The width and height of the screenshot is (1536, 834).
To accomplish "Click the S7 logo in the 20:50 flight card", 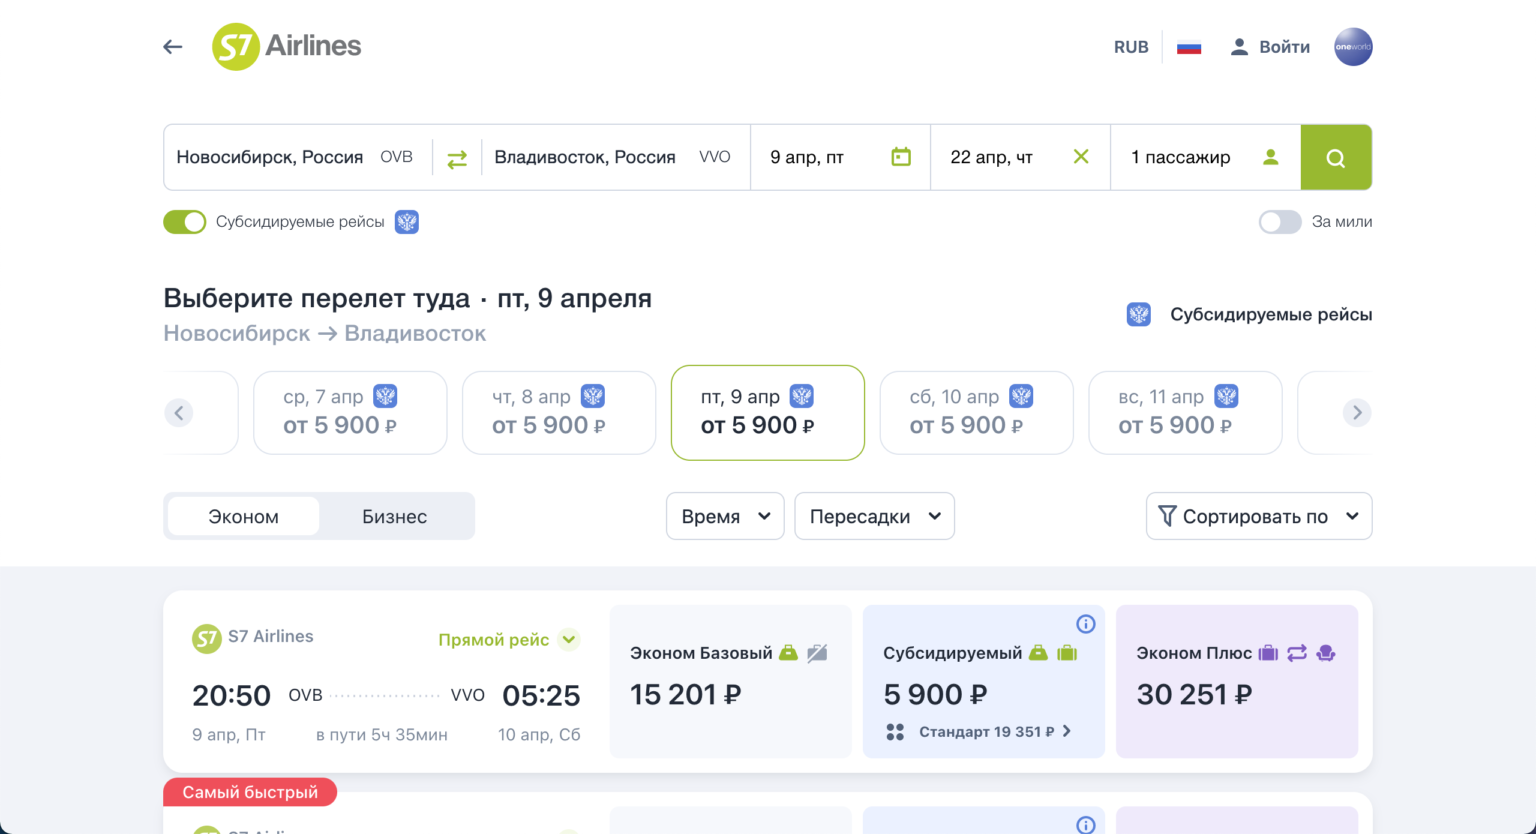I will (x=207, y=638).
